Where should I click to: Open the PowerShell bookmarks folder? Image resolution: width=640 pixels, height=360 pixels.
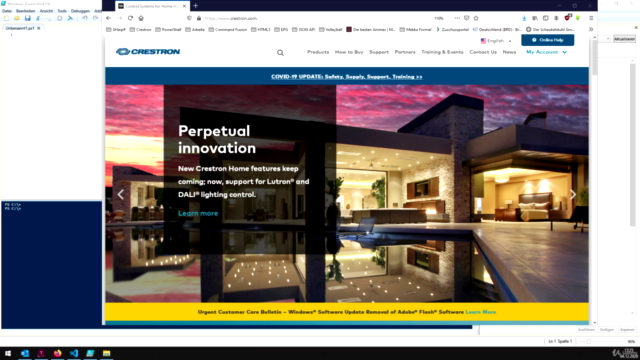click(168, 29)
